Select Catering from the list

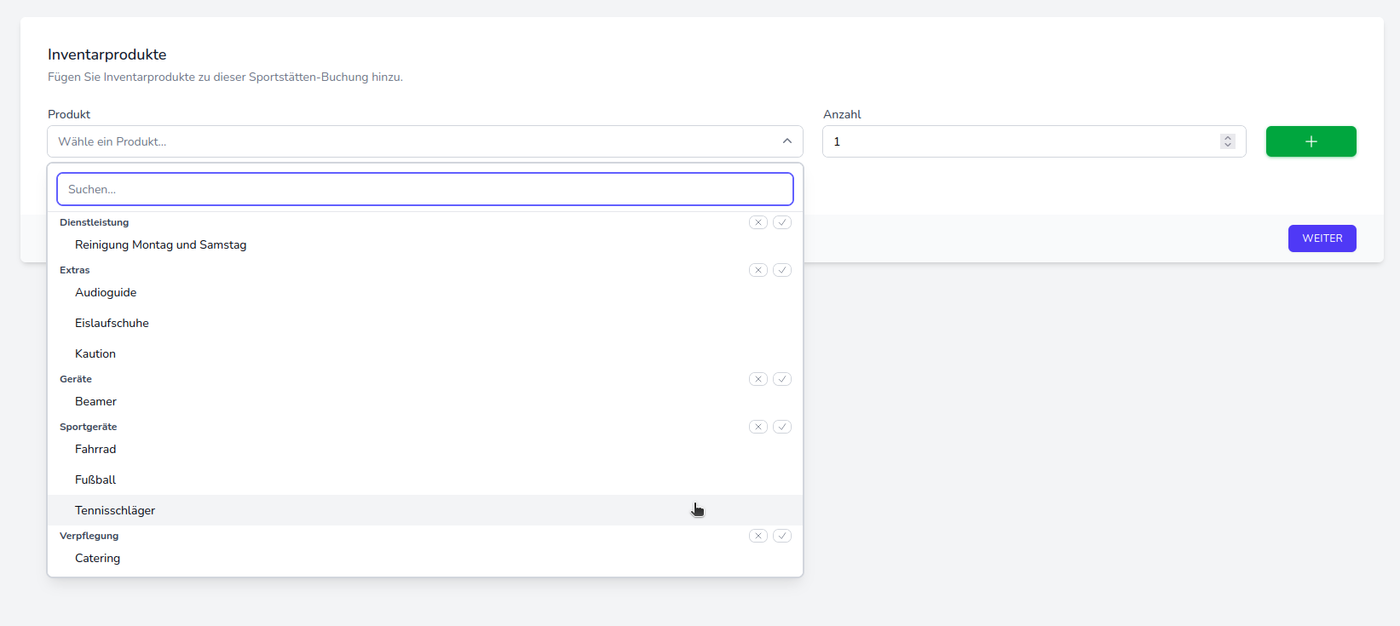click(98, 559)
